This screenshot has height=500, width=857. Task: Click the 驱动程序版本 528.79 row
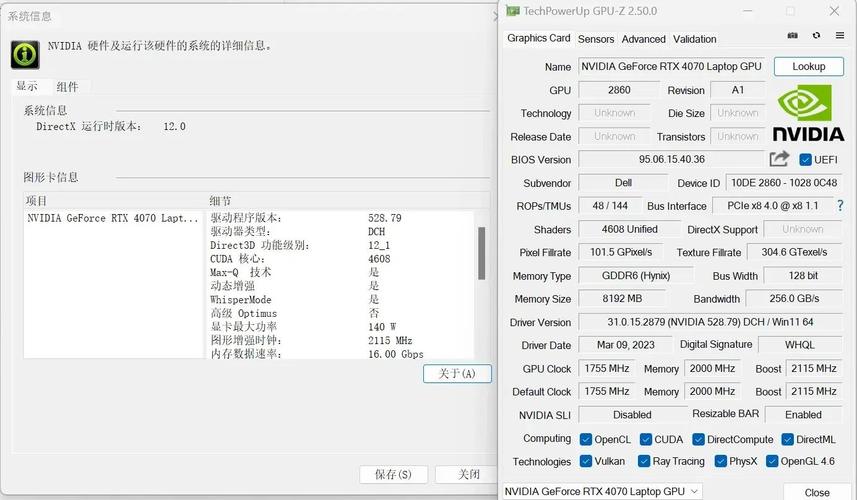point(339,218)
